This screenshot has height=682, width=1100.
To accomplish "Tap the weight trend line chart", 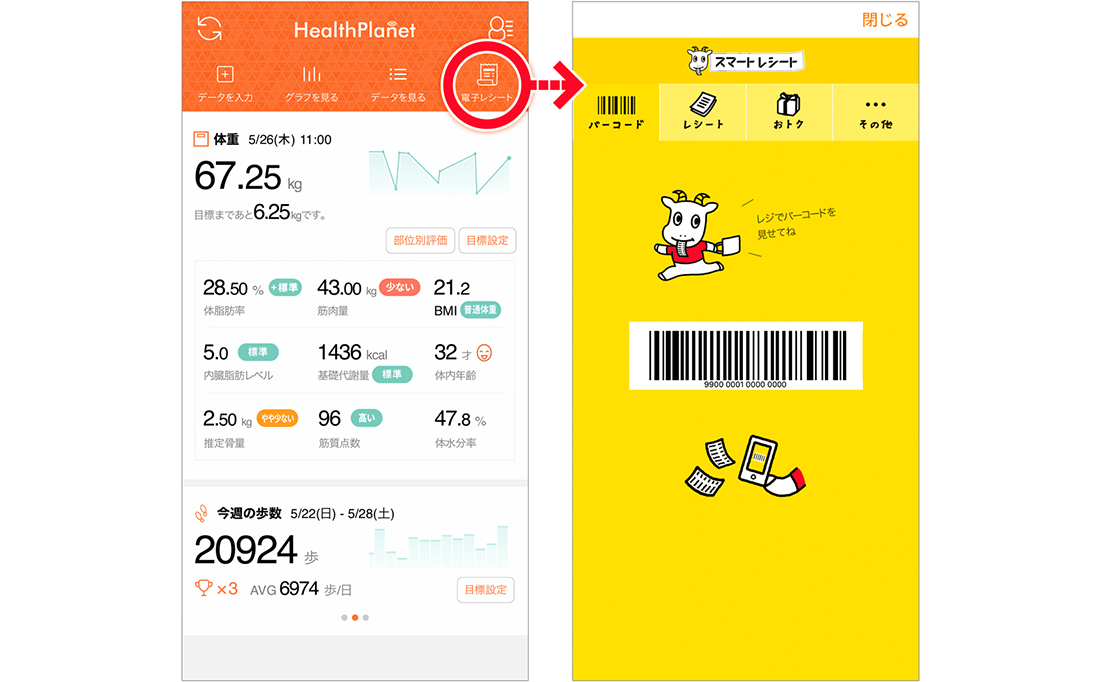I will pos(440,172).
